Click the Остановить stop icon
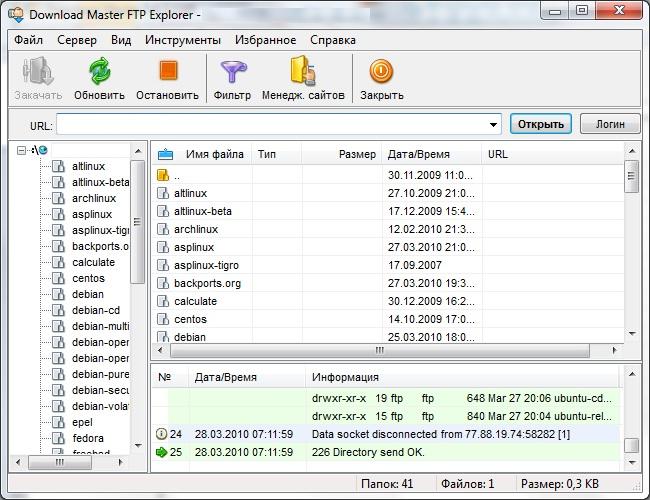Screen dimensions: 650x500 tap(168, 70)
